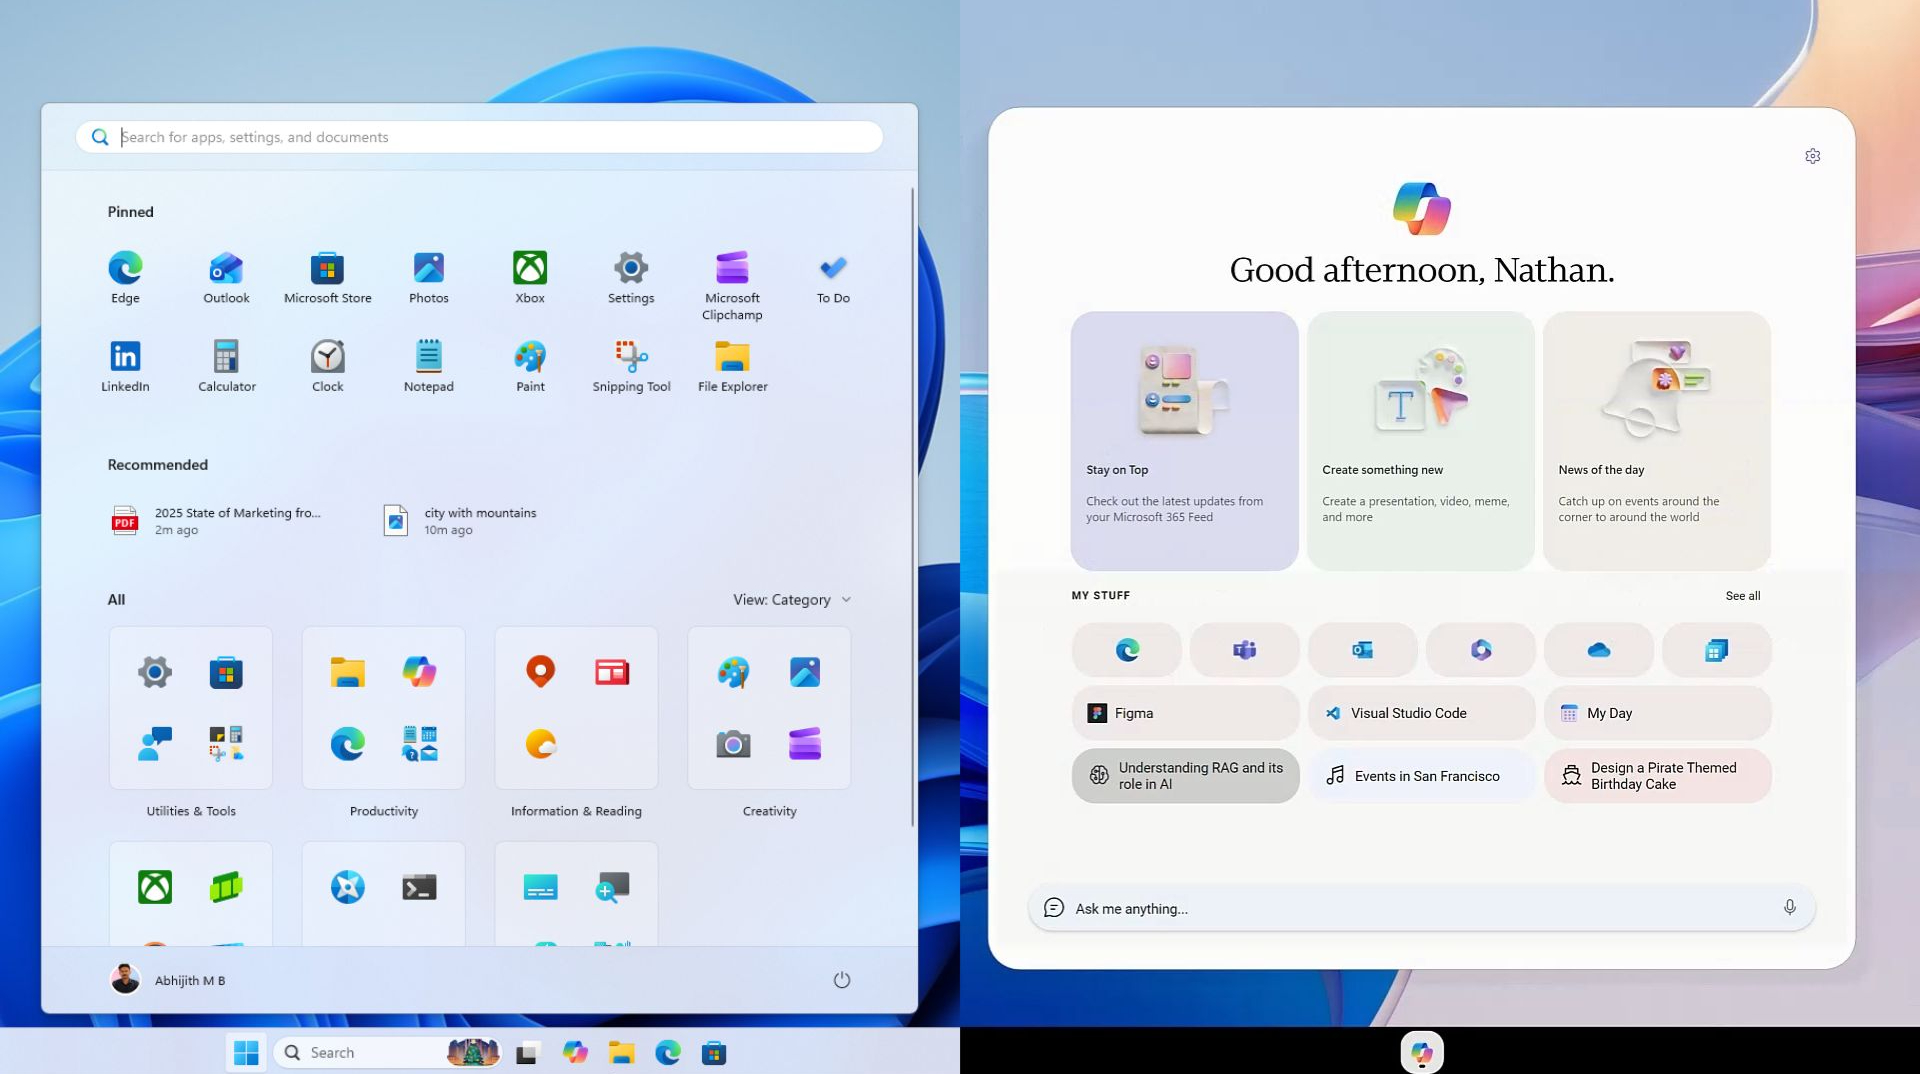Open 2025 State of Marketing recommended PDF
Screen dimensions: 1920x1074
217,520
